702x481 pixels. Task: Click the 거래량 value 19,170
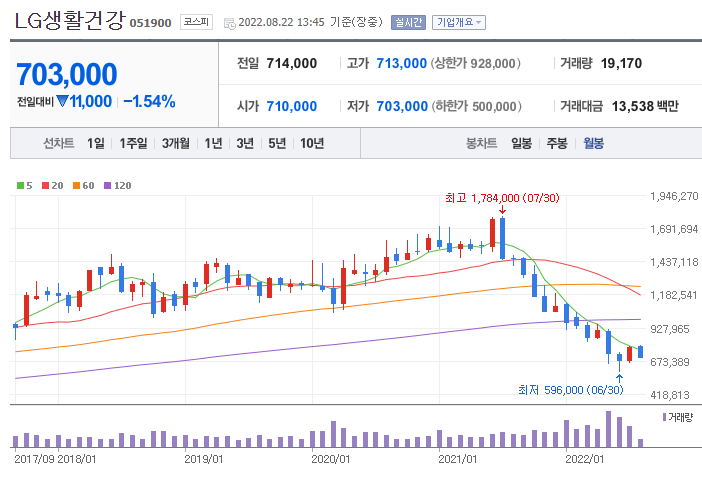tap(621, 64)
